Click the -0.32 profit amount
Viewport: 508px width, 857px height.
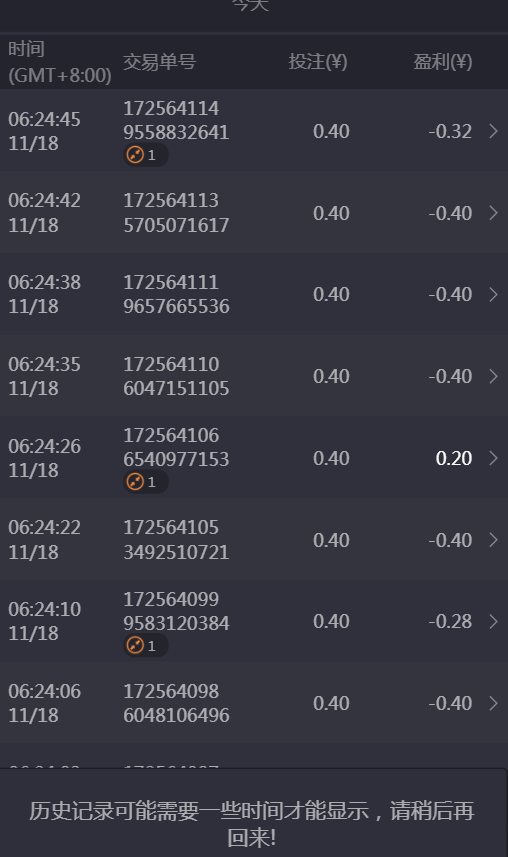click(450, 131)
